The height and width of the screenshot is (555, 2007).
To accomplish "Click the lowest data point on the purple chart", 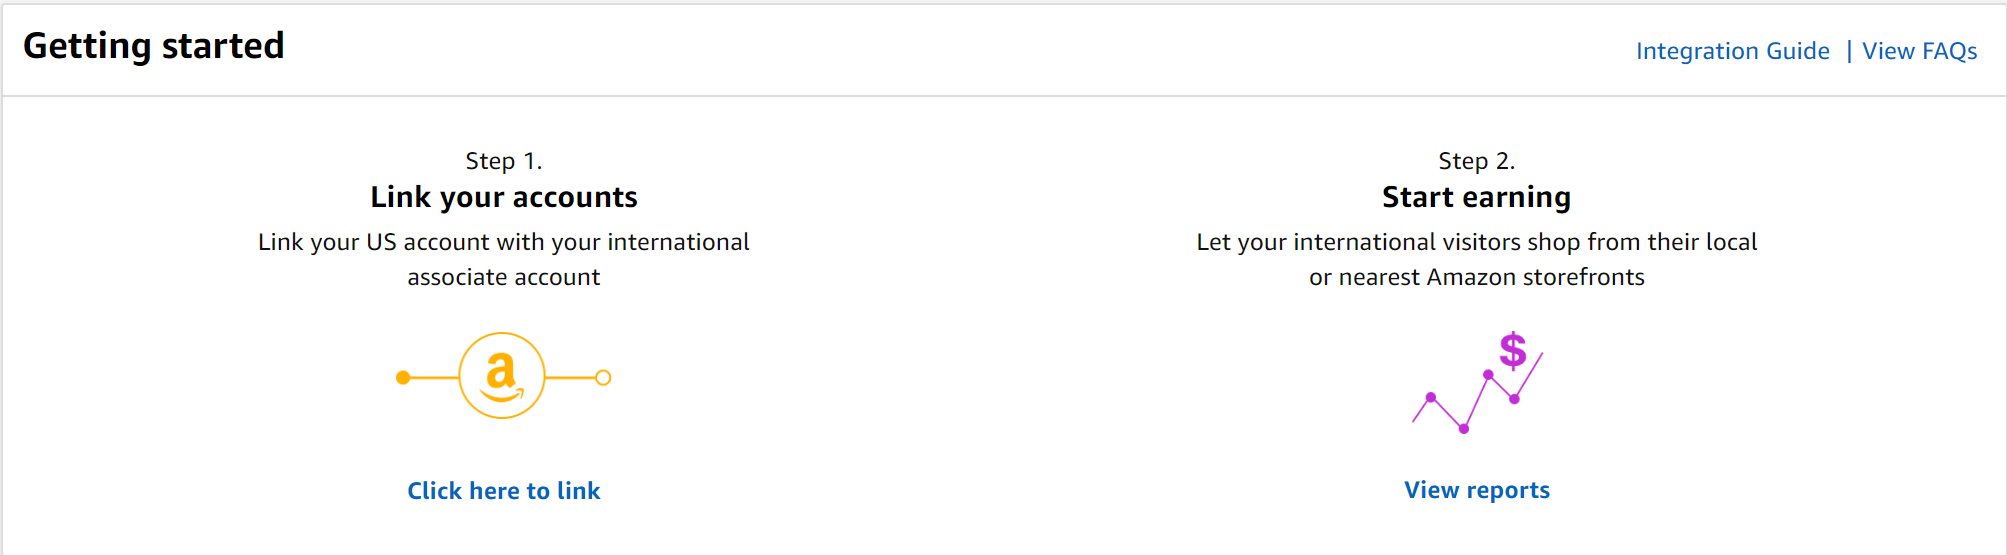I will pos(1464,429).
